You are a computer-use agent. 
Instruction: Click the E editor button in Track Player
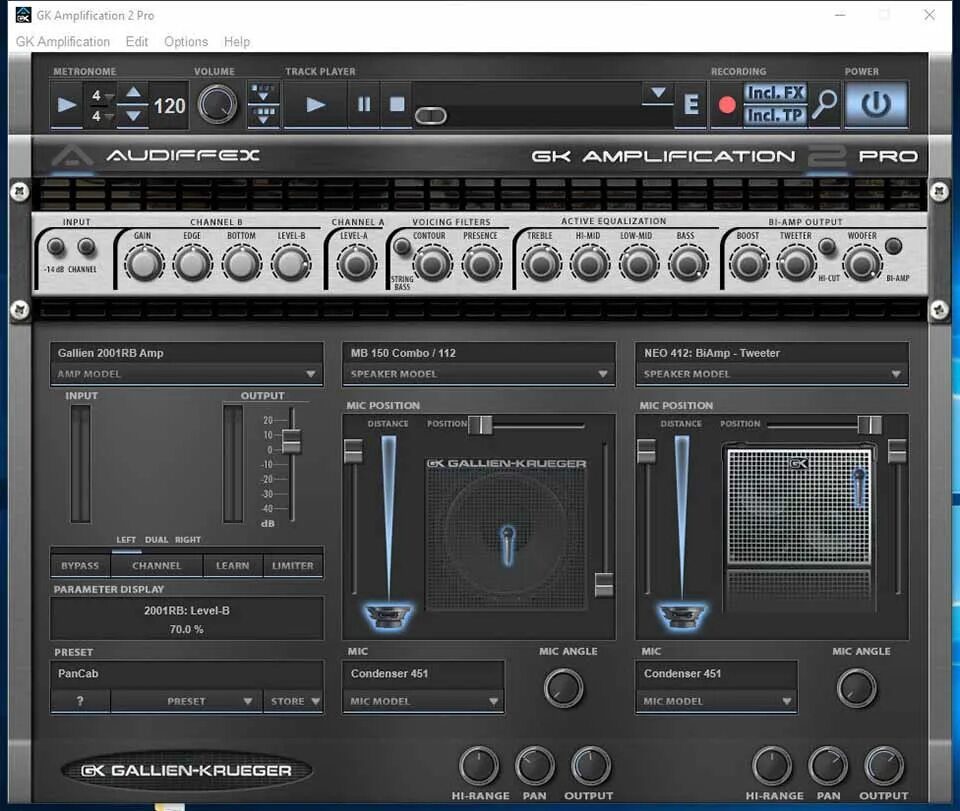689,104
